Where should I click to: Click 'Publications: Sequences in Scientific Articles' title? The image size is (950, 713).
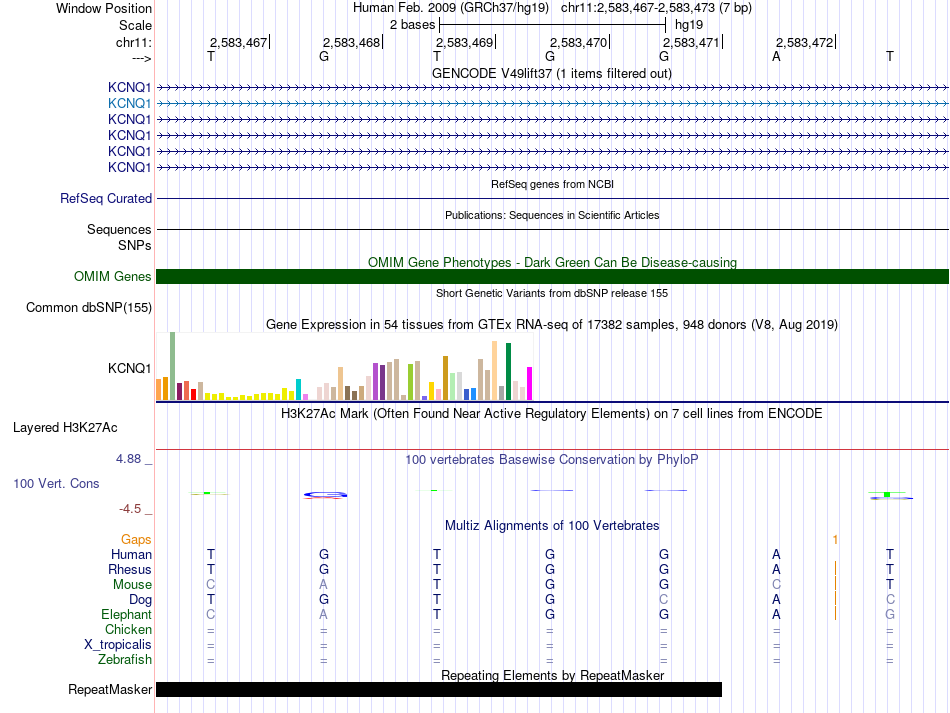(552, 215)
